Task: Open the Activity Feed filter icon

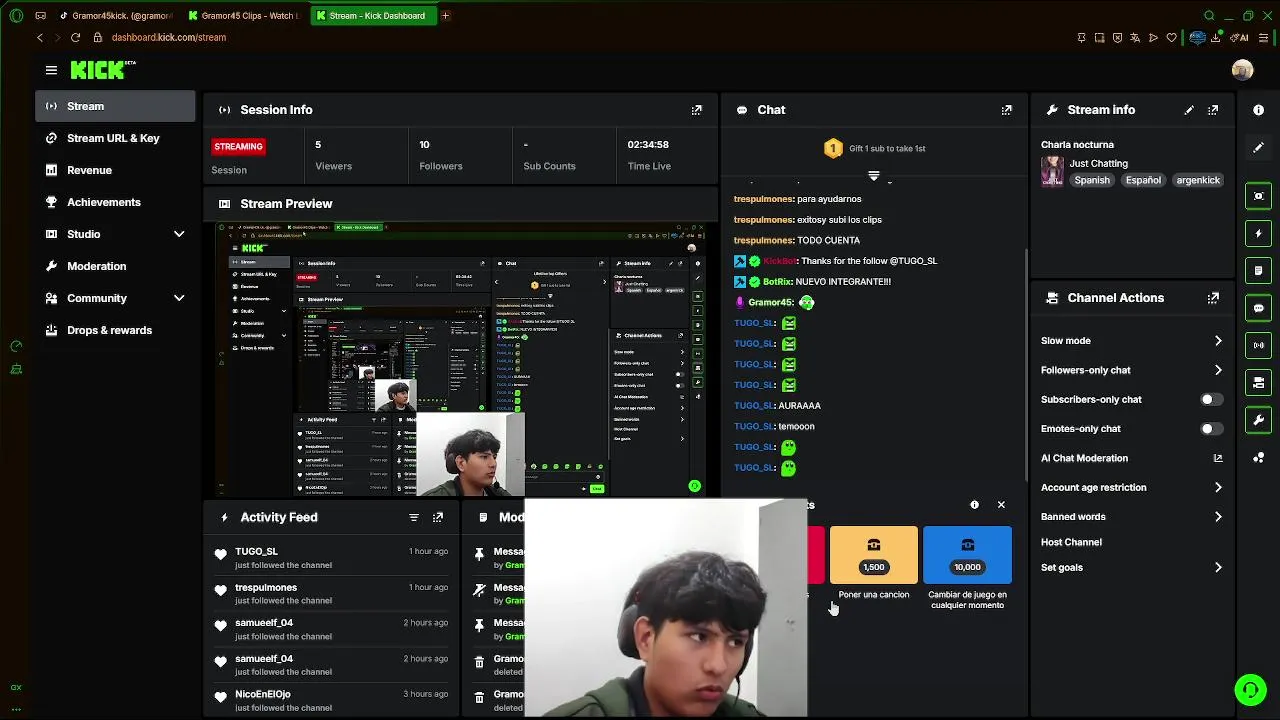Action: 414,517
